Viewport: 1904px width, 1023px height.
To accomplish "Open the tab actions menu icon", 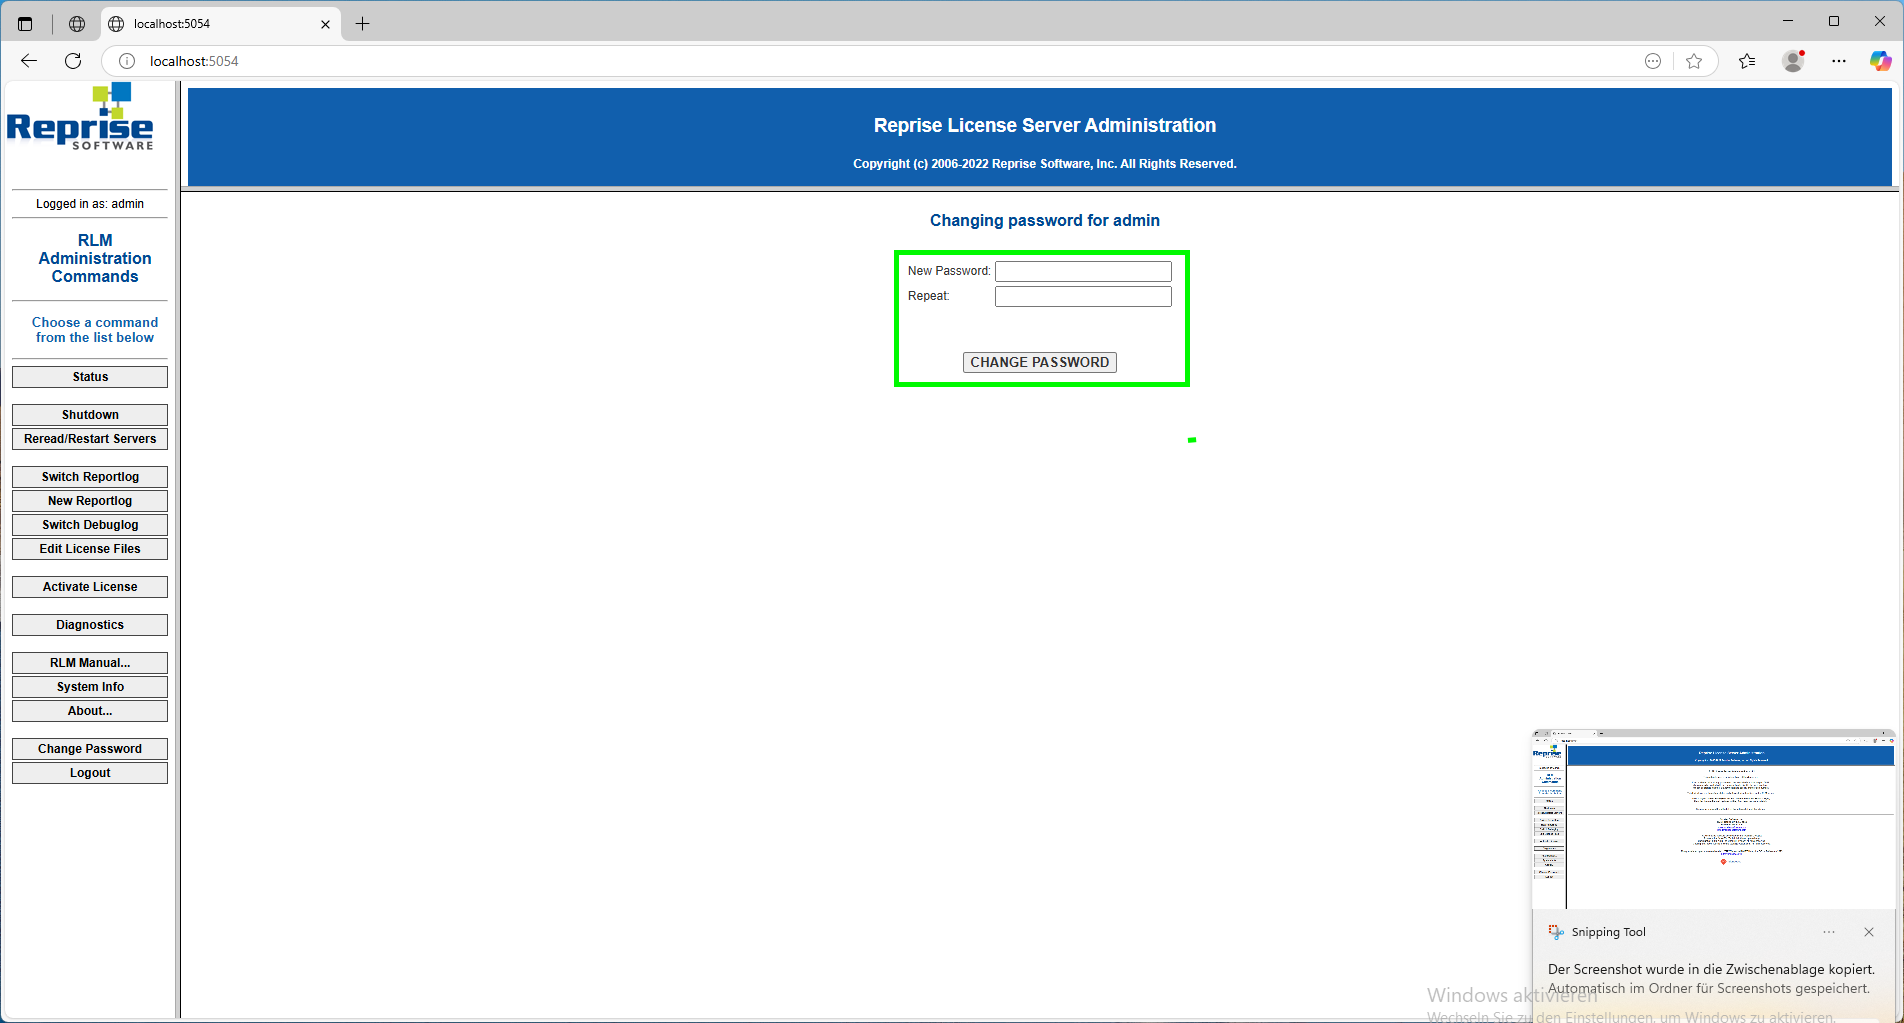I will tap(25, 23).
